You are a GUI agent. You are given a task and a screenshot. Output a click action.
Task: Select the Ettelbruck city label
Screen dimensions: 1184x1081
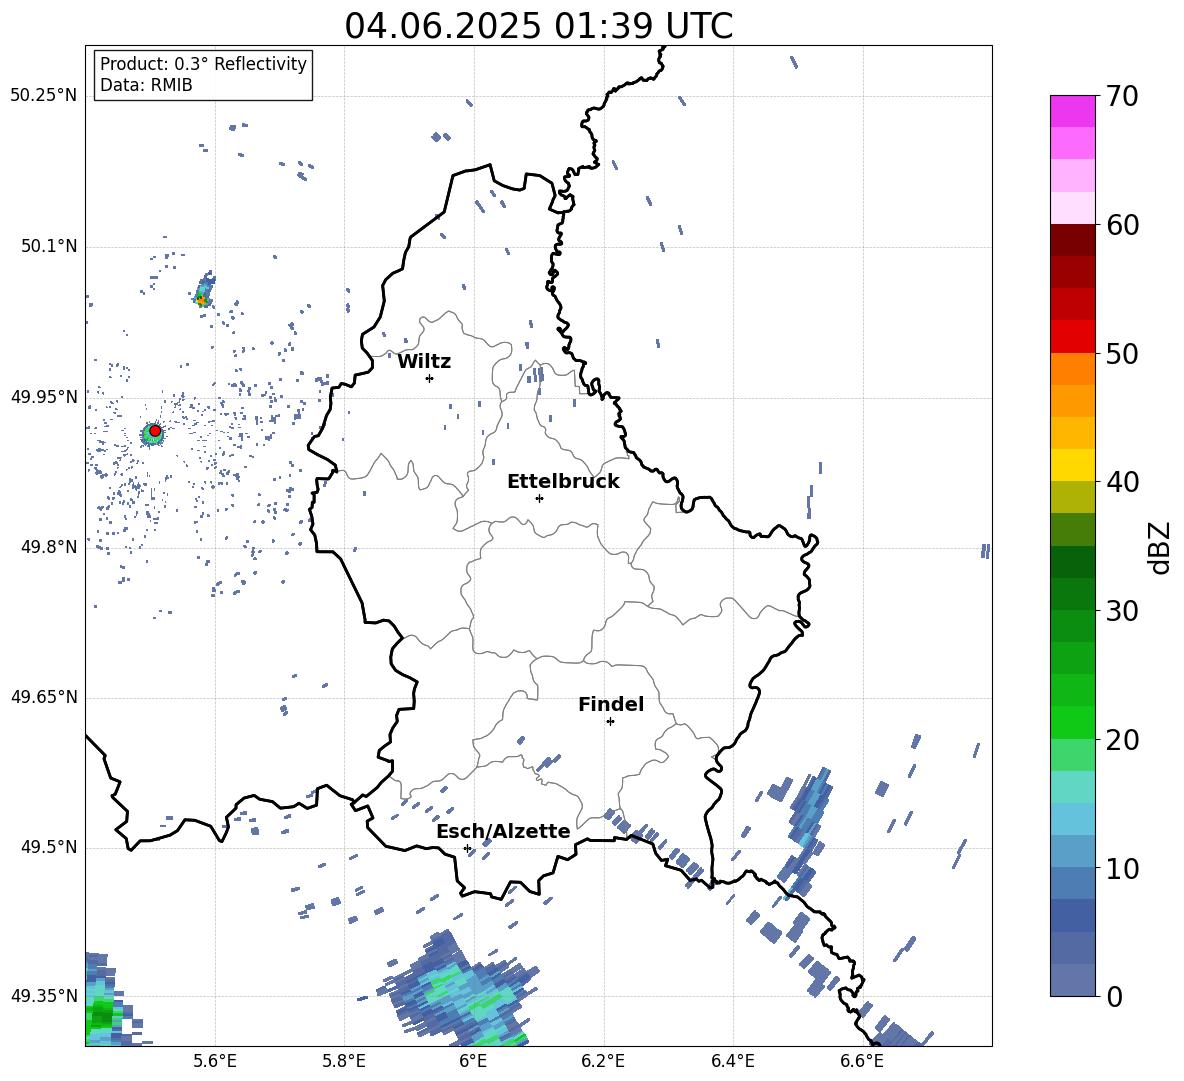click(563, 482)
